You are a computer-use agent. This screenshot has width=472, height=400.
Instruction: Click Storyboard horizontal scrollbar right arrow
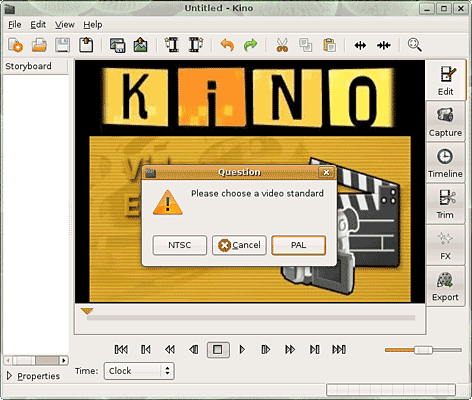coord(64,360)
